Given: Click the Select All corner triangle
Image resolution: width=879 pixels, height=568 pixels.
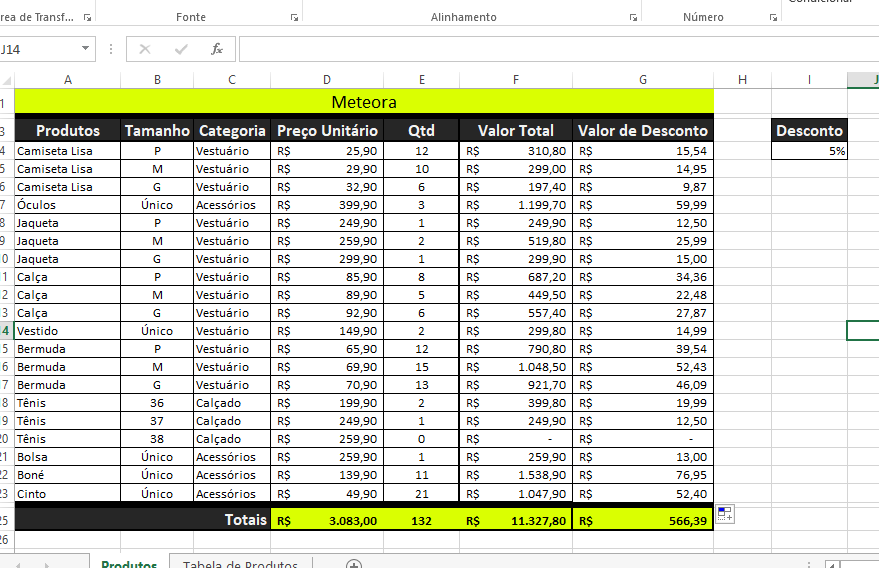Looking at the screenshot, I should pyautogui.click(x=7, y=81).
